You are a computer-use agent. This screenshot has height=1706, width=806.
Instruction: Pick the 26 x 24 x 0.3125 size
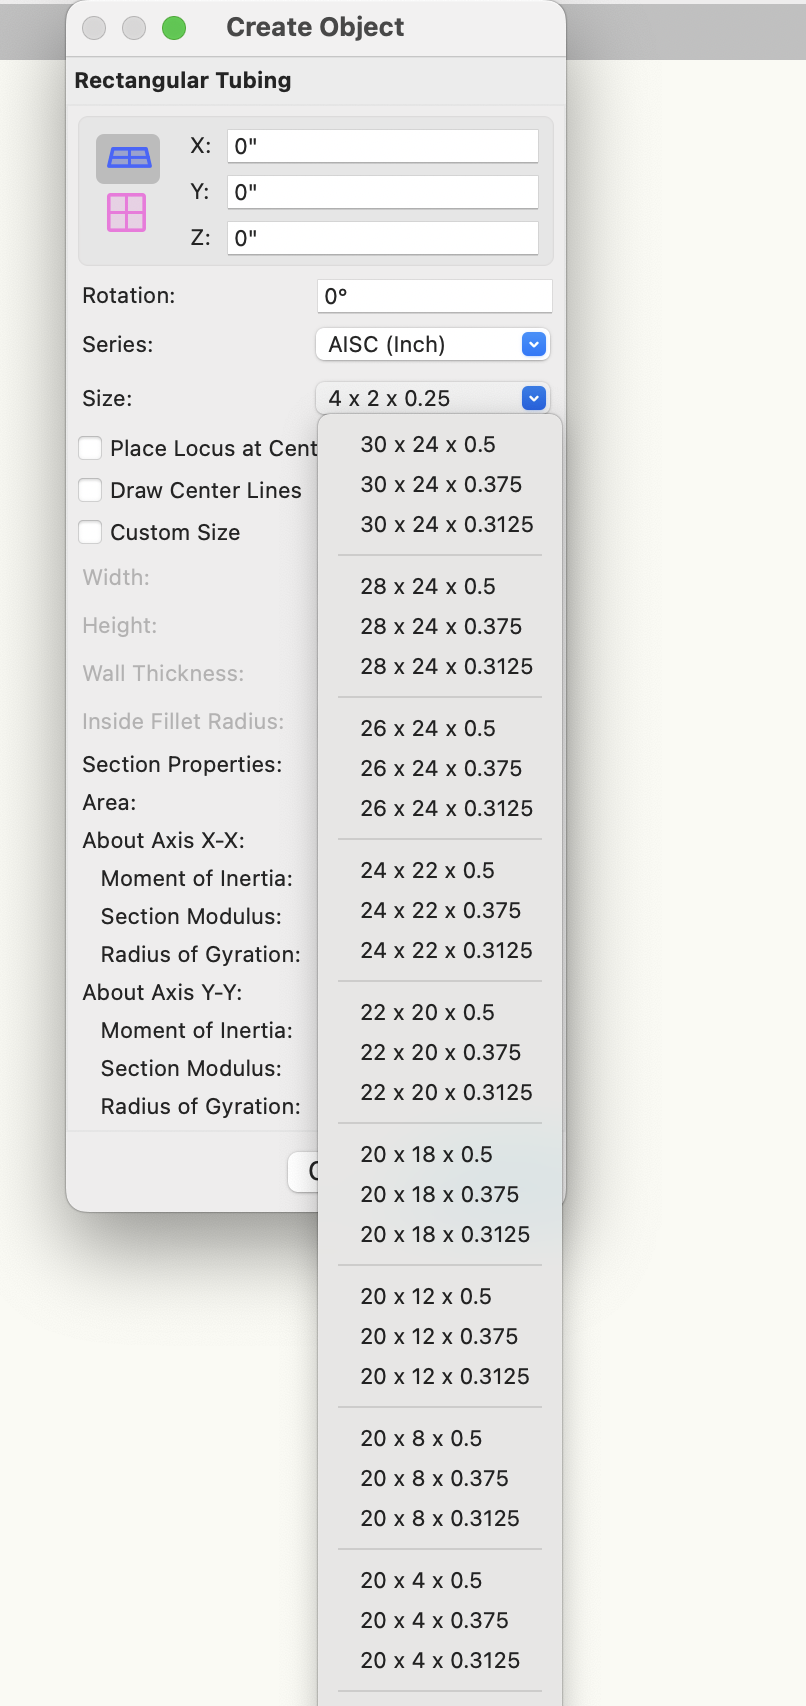click(x=446, y=808)
